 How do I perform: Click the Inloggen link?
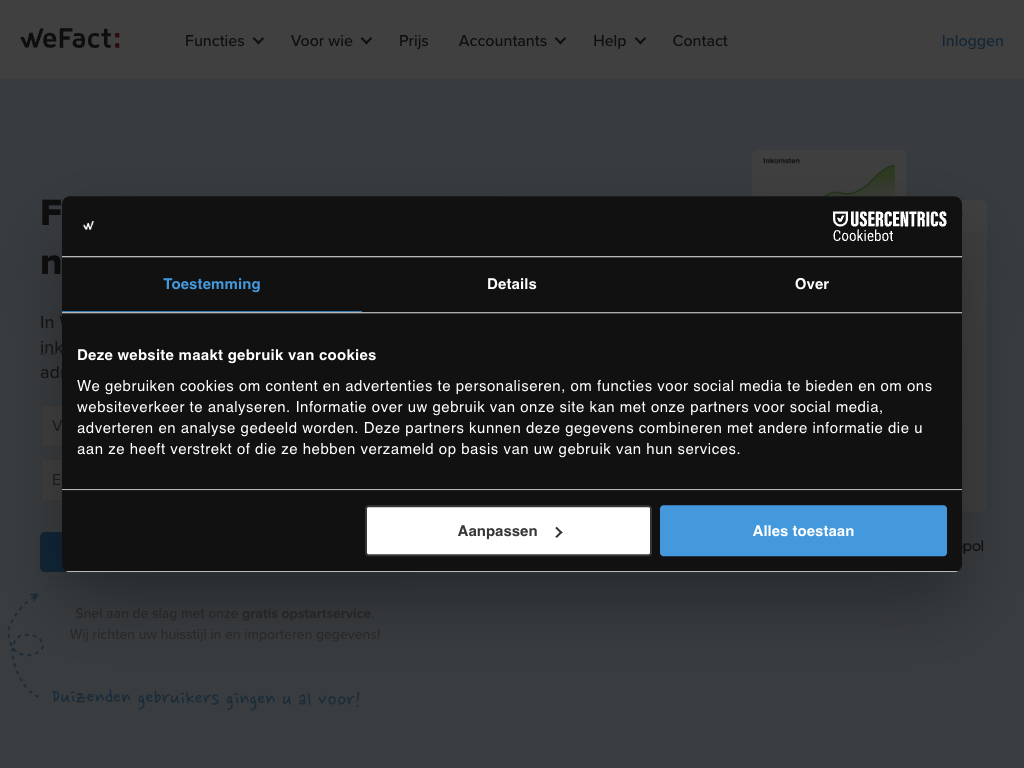(x=972, y=41)
